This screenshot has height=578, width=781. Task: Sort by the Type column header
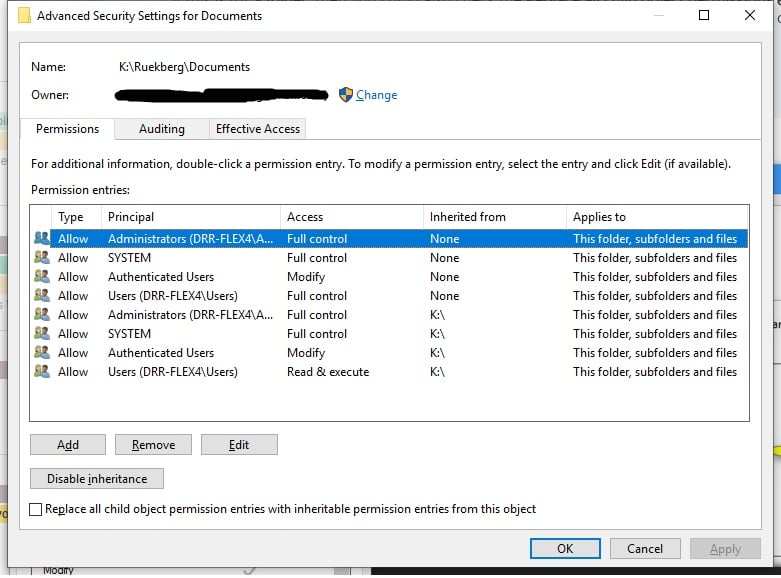77,217
